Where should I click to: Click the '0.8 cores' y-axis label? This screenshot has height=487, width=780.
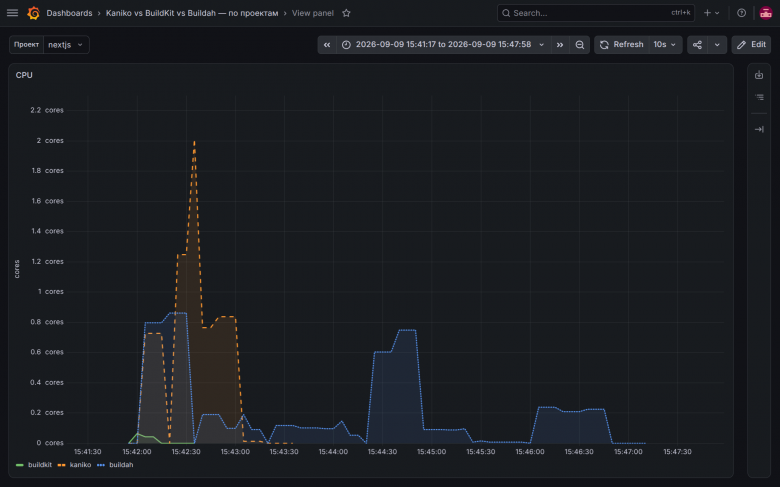click(47, 322)
